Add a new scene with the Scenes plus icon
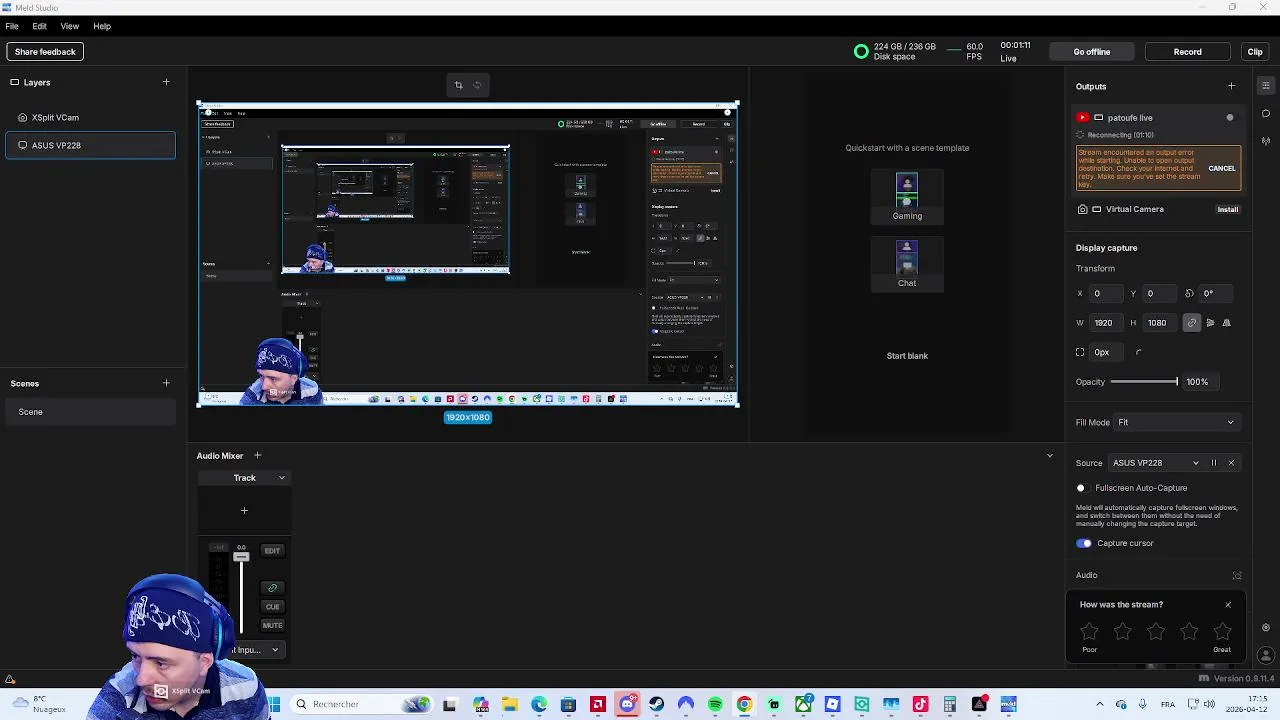 click(x=166, y=383)
